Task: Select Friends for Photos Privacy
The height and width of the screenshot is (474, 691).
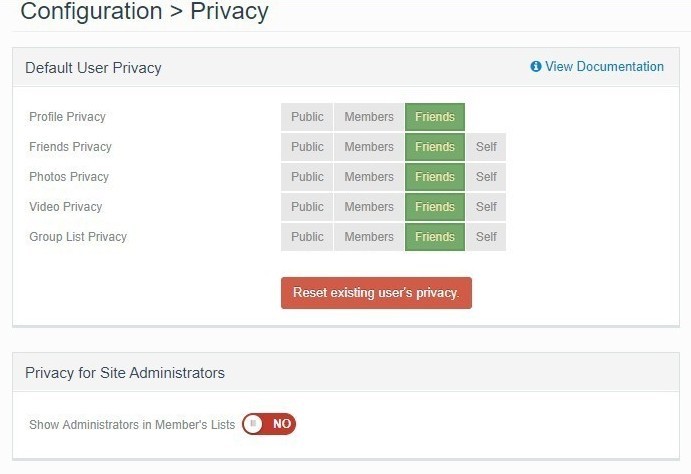Action: point(435,177)
